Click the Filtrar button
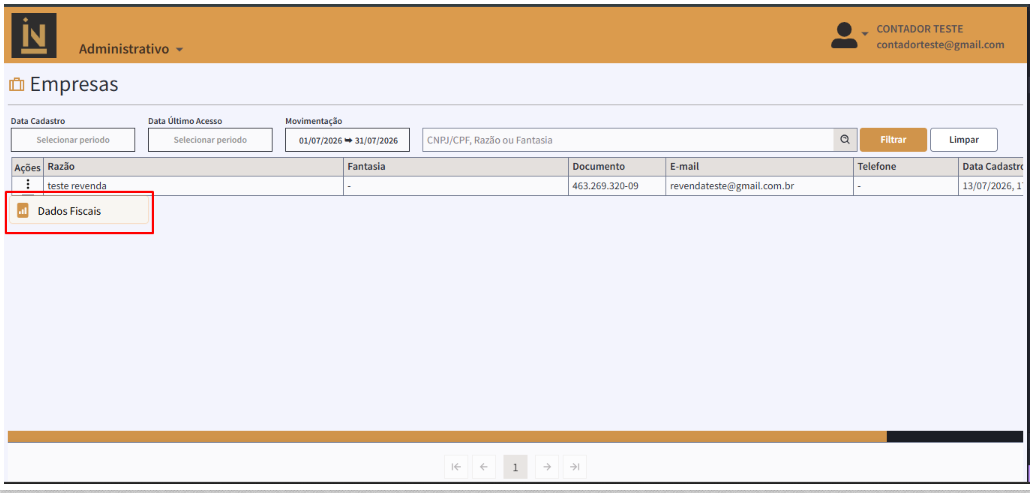The width and height of the screenshot is (1030, 493). [x=893, y=140]
